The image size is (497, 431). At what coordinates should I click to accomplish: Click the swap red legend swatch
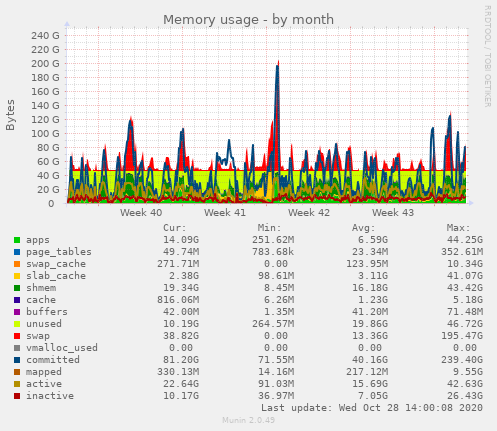17,336
